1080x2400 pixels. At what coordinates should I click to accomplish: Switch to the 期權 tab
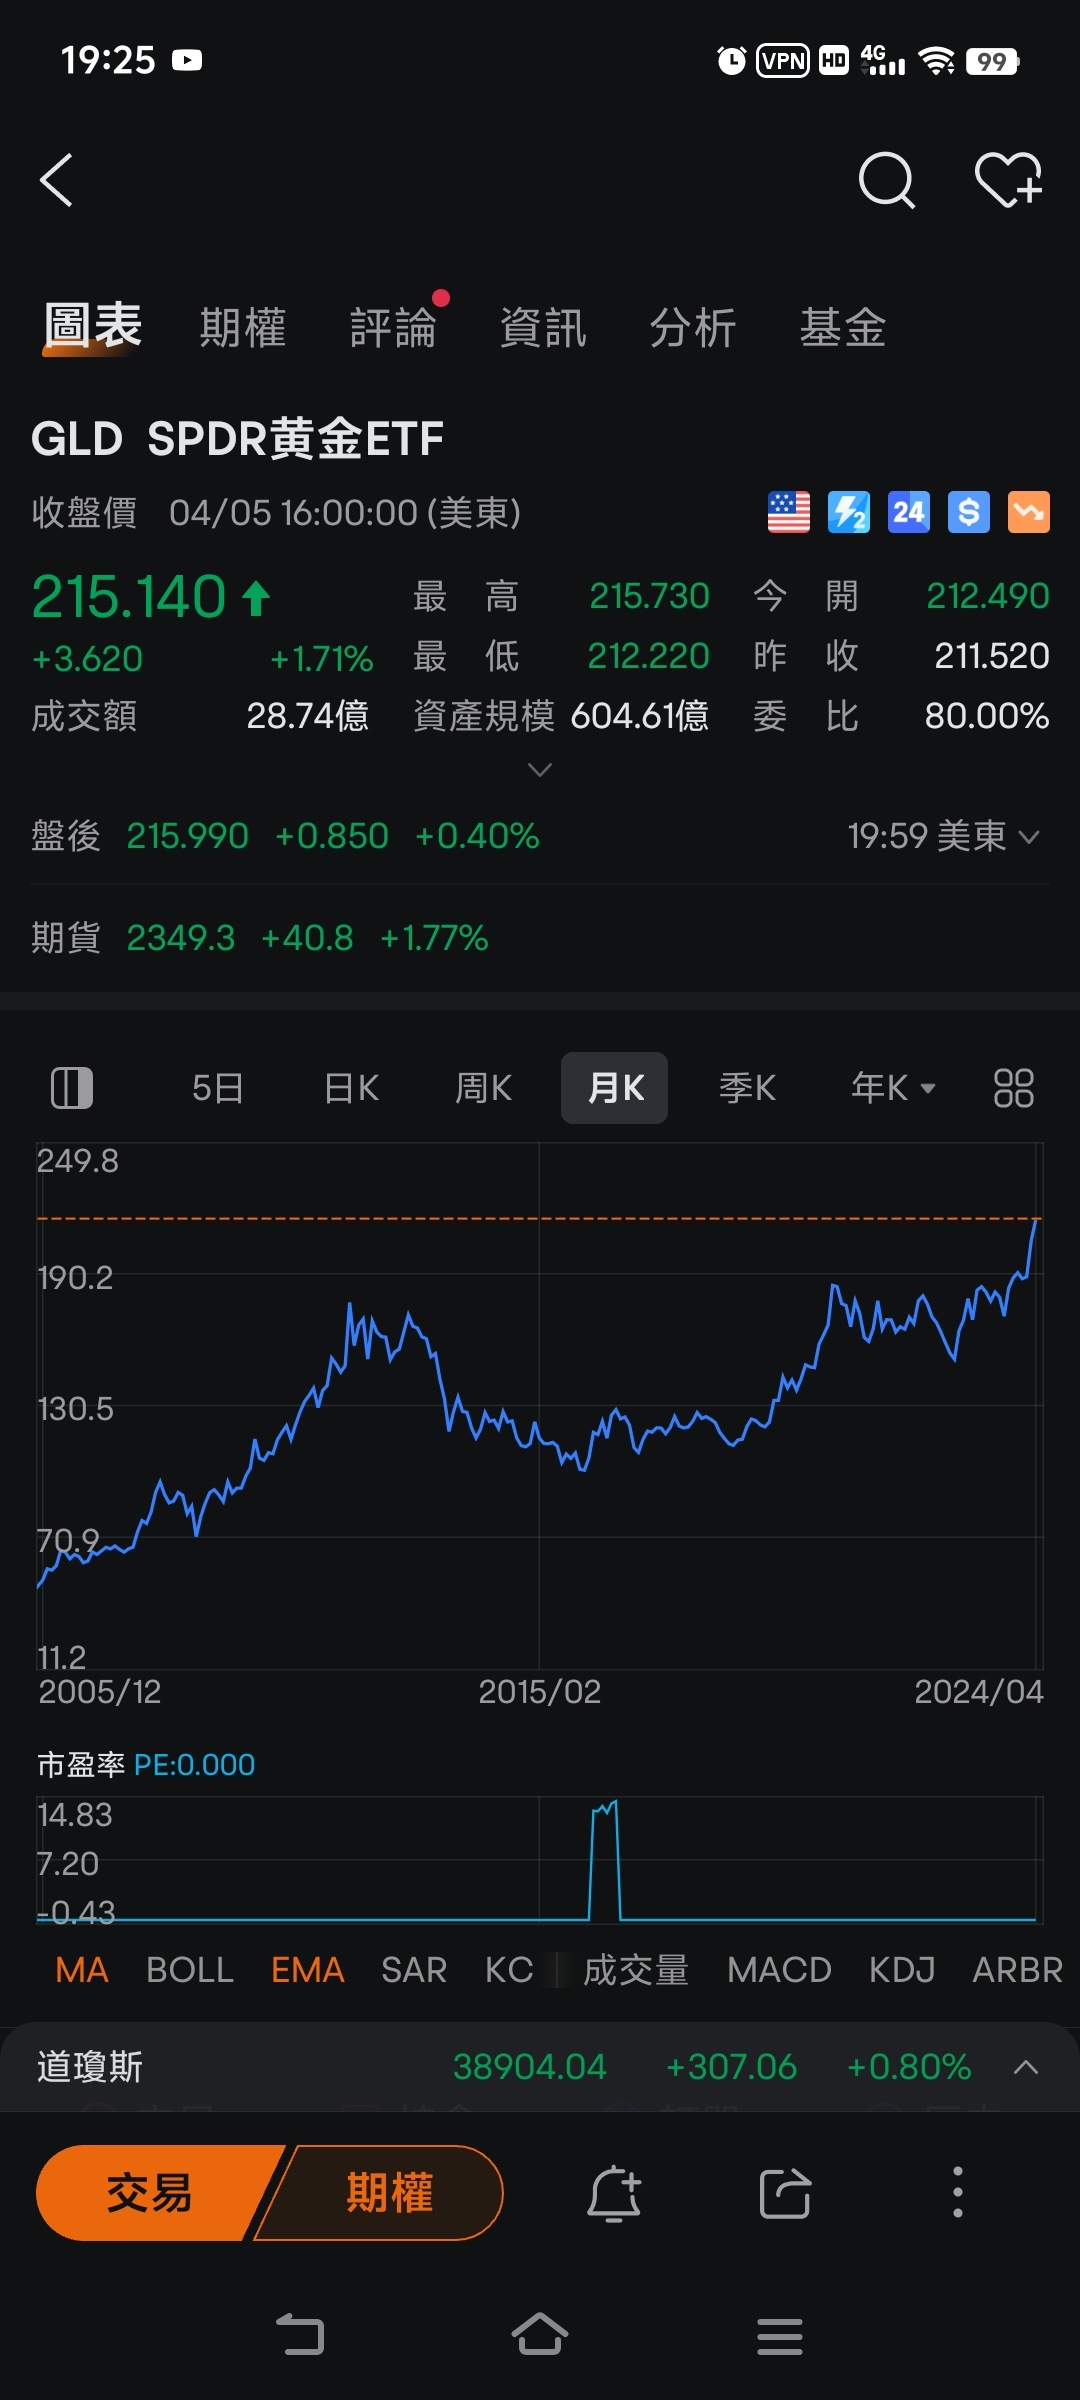coord(243,327)
